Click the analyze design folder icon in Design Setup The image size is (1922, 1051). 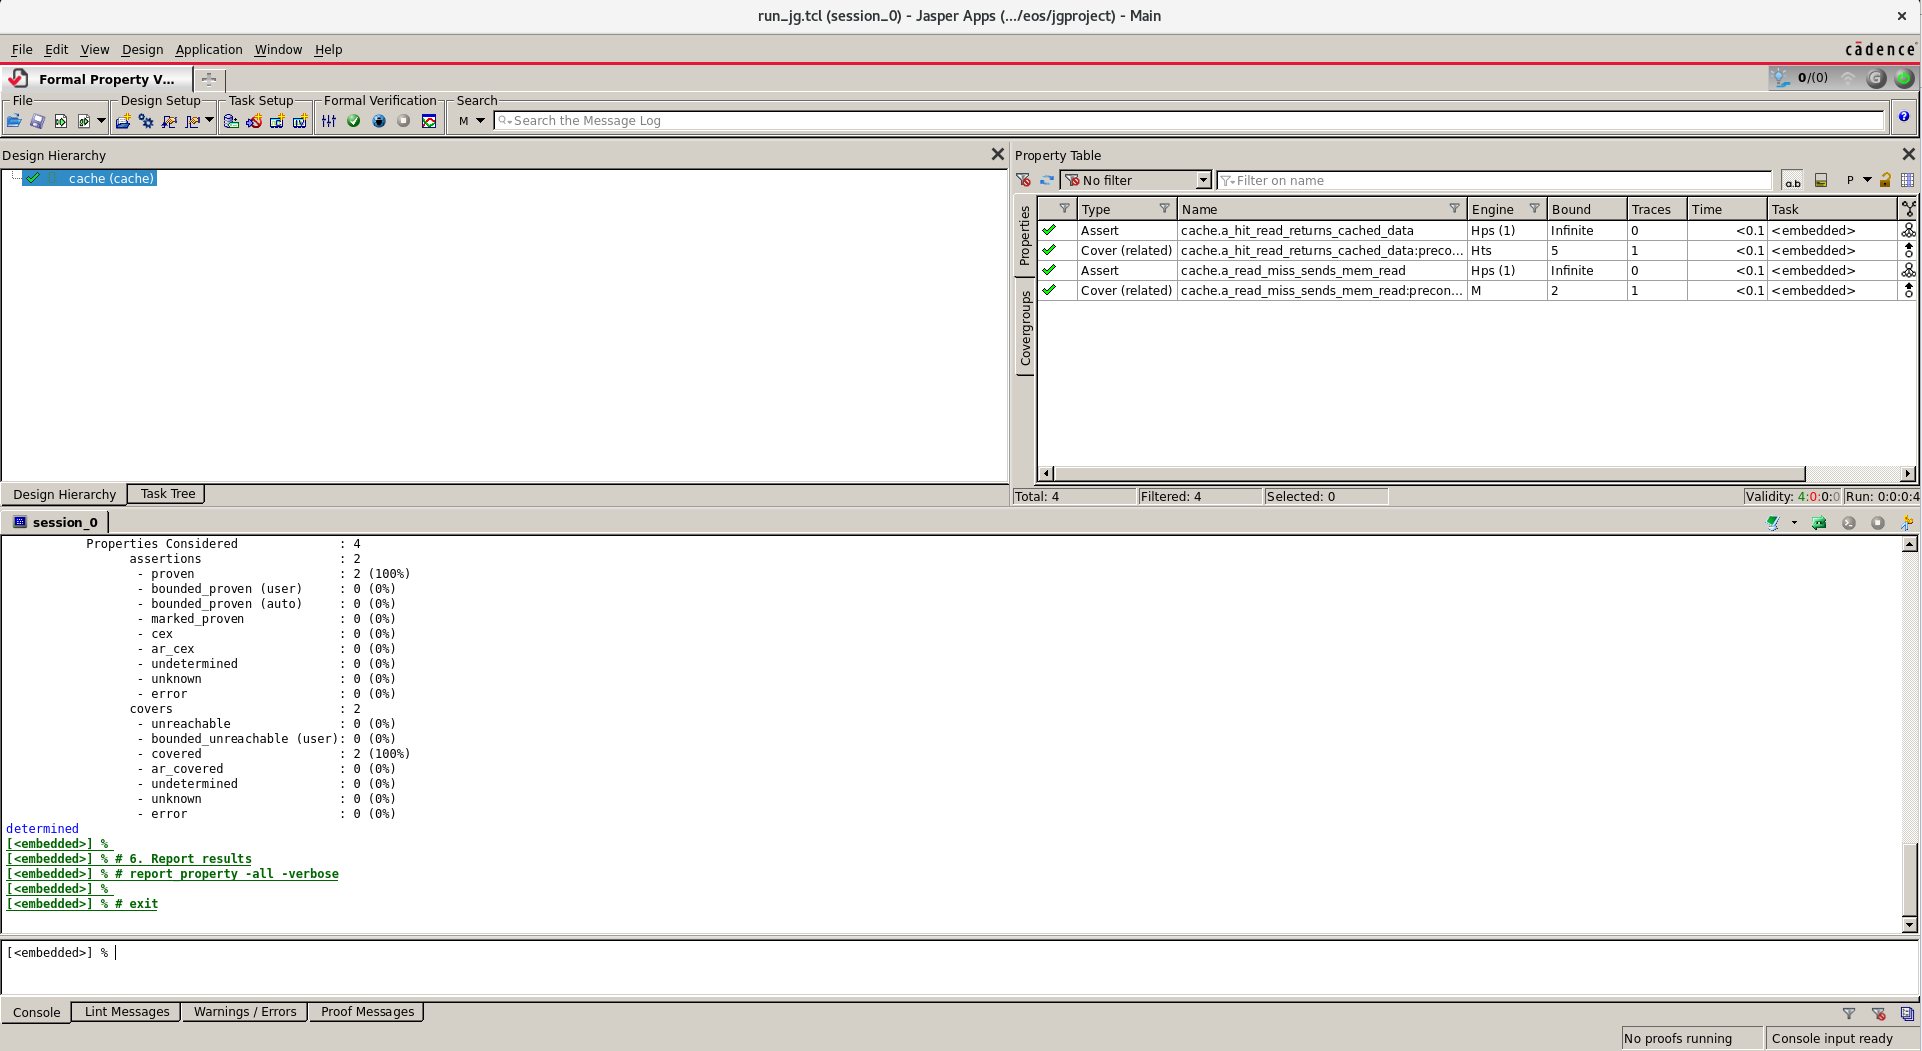coord(123,121)
